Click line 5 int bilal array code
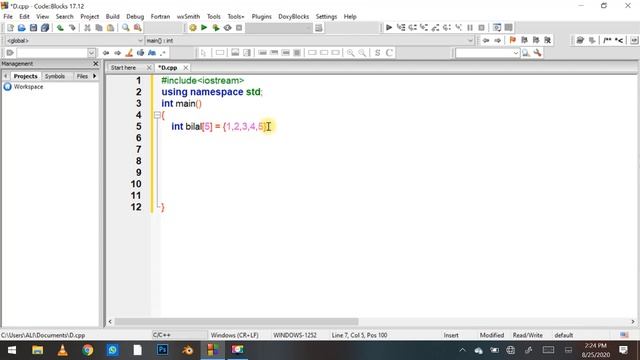Screen dimensions: 640x360 (x=219, y=127)
